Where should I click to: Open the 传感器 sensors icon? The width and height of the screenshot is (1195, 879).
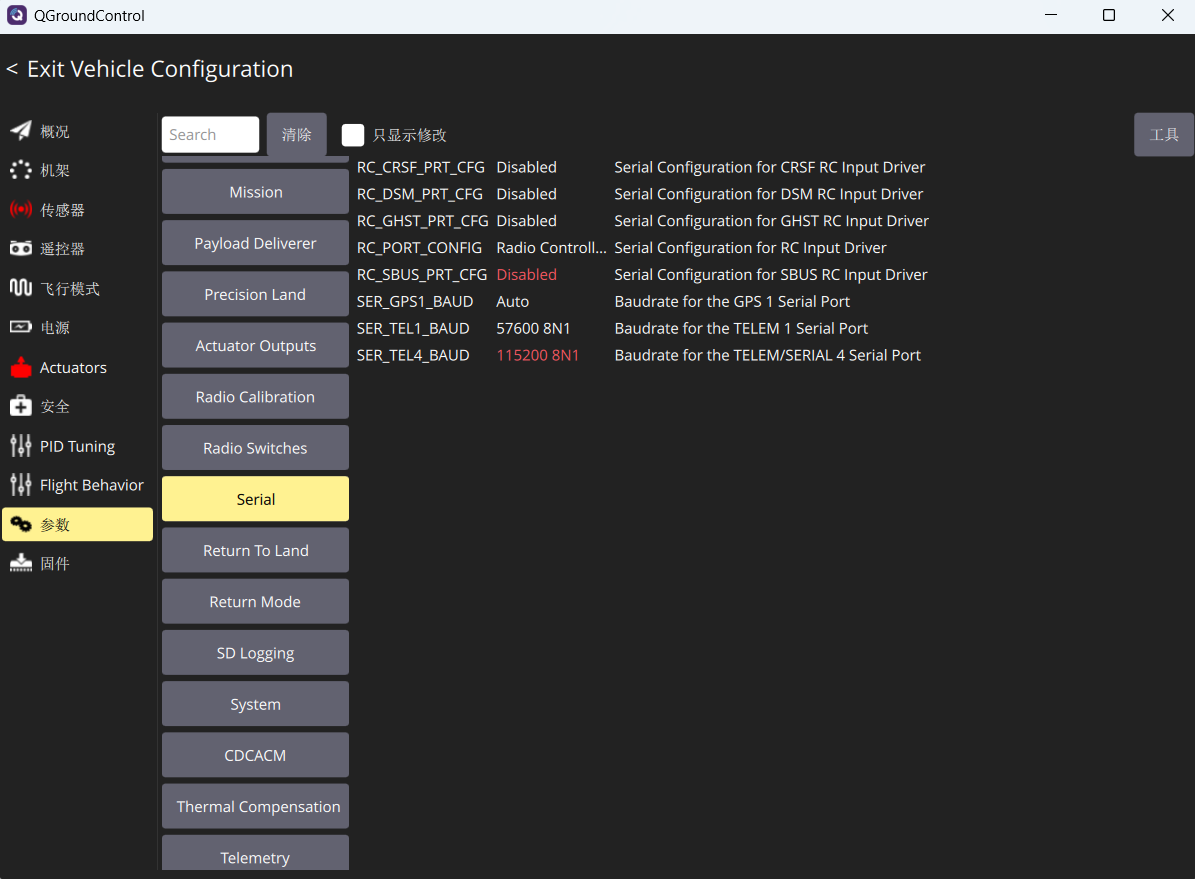21,210
